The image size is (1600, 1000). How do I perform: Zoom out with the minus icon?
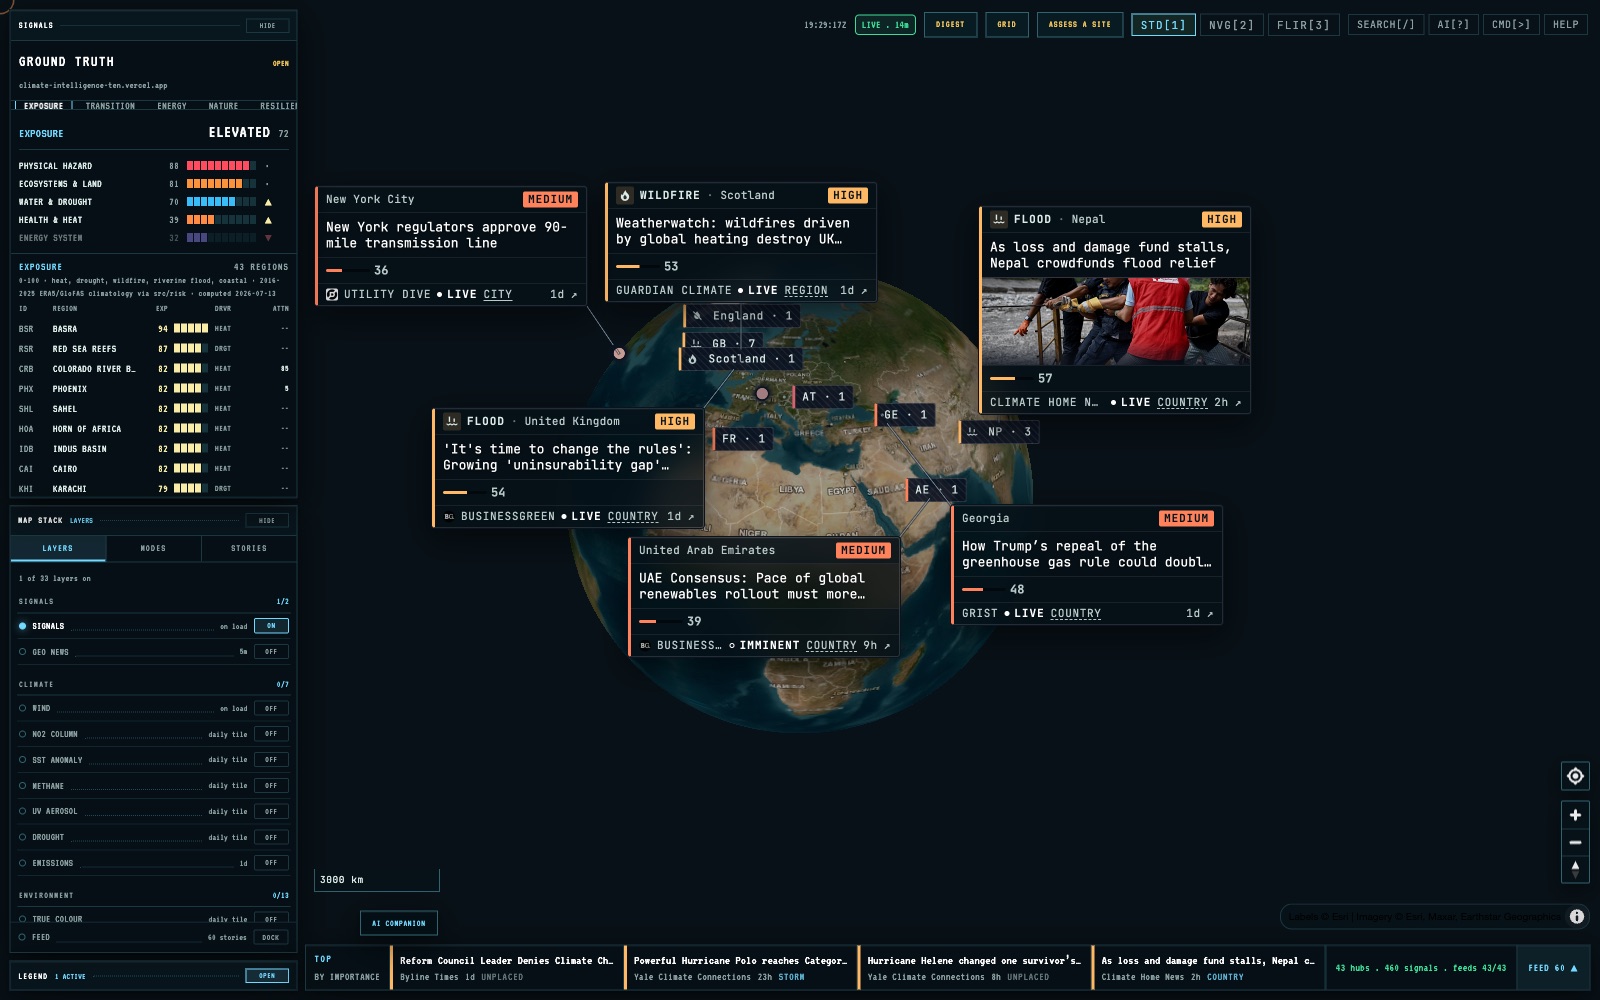point(1575,842)
